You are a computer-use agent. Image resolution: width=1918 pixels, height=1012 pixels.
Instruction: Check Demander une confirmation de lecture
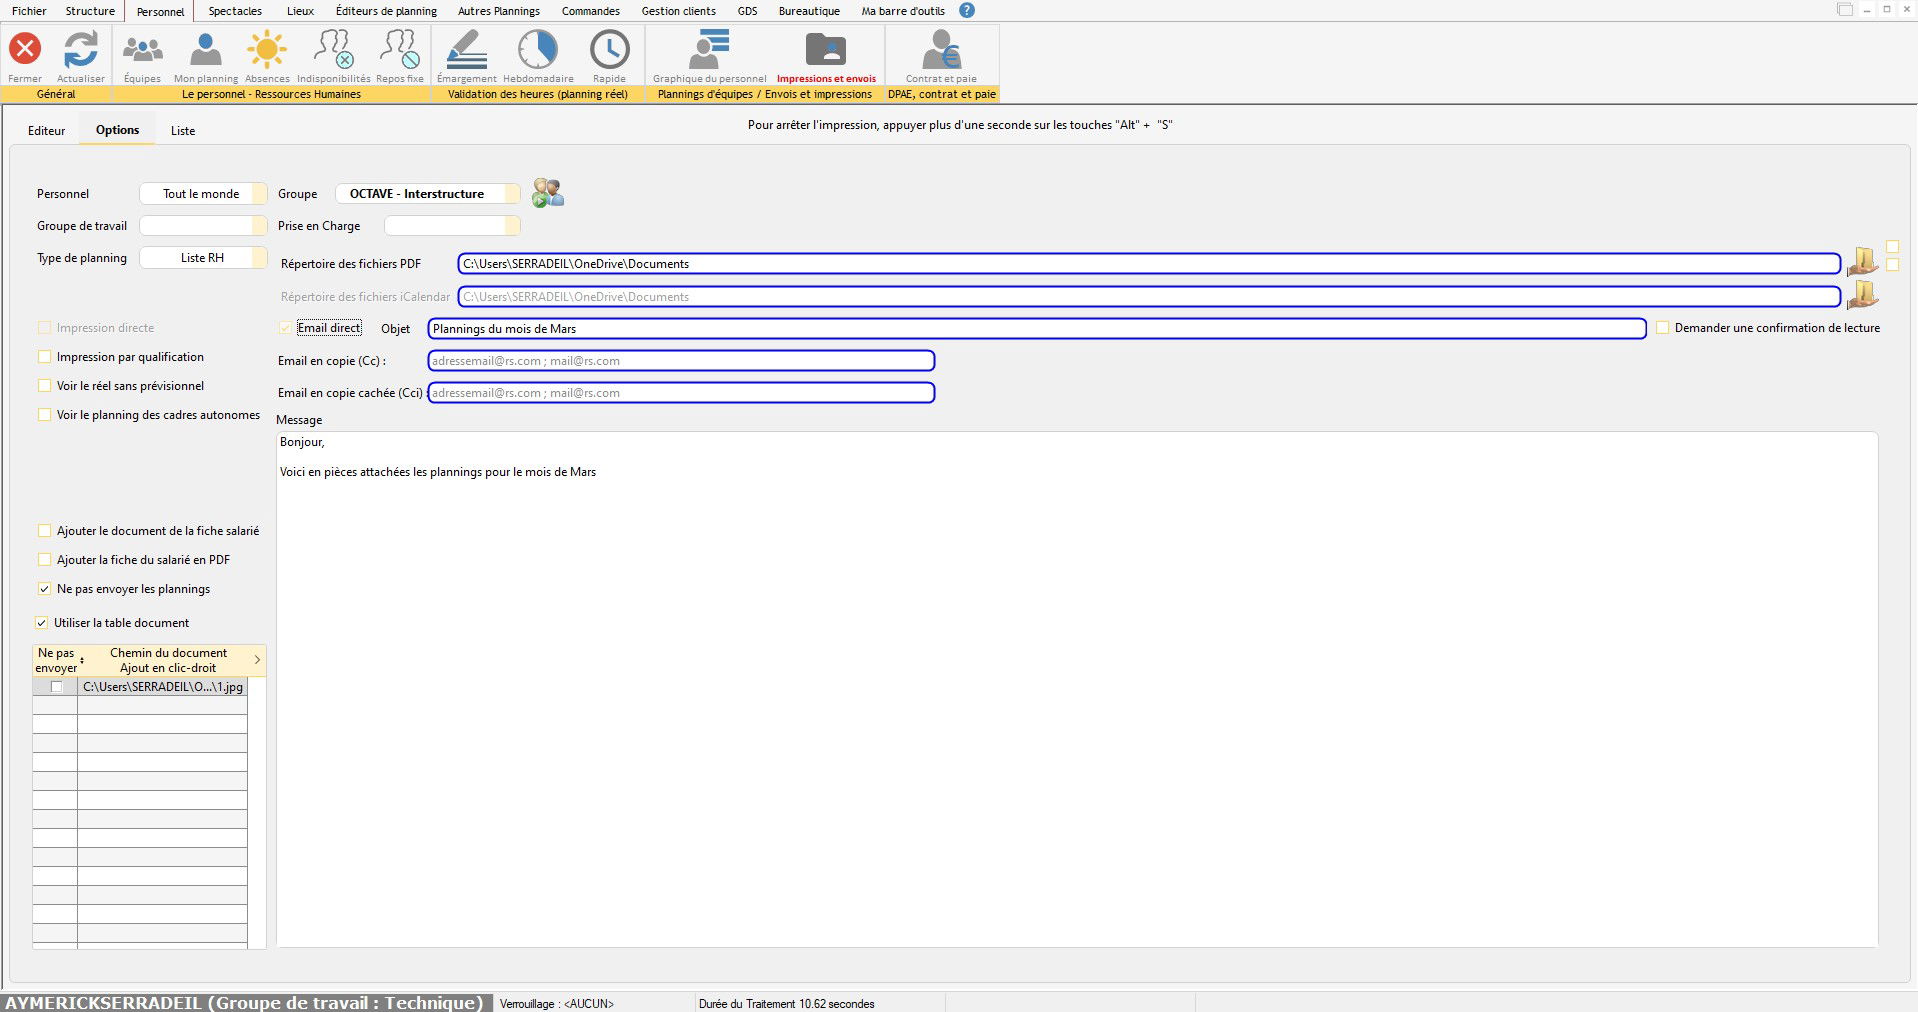1662,328
